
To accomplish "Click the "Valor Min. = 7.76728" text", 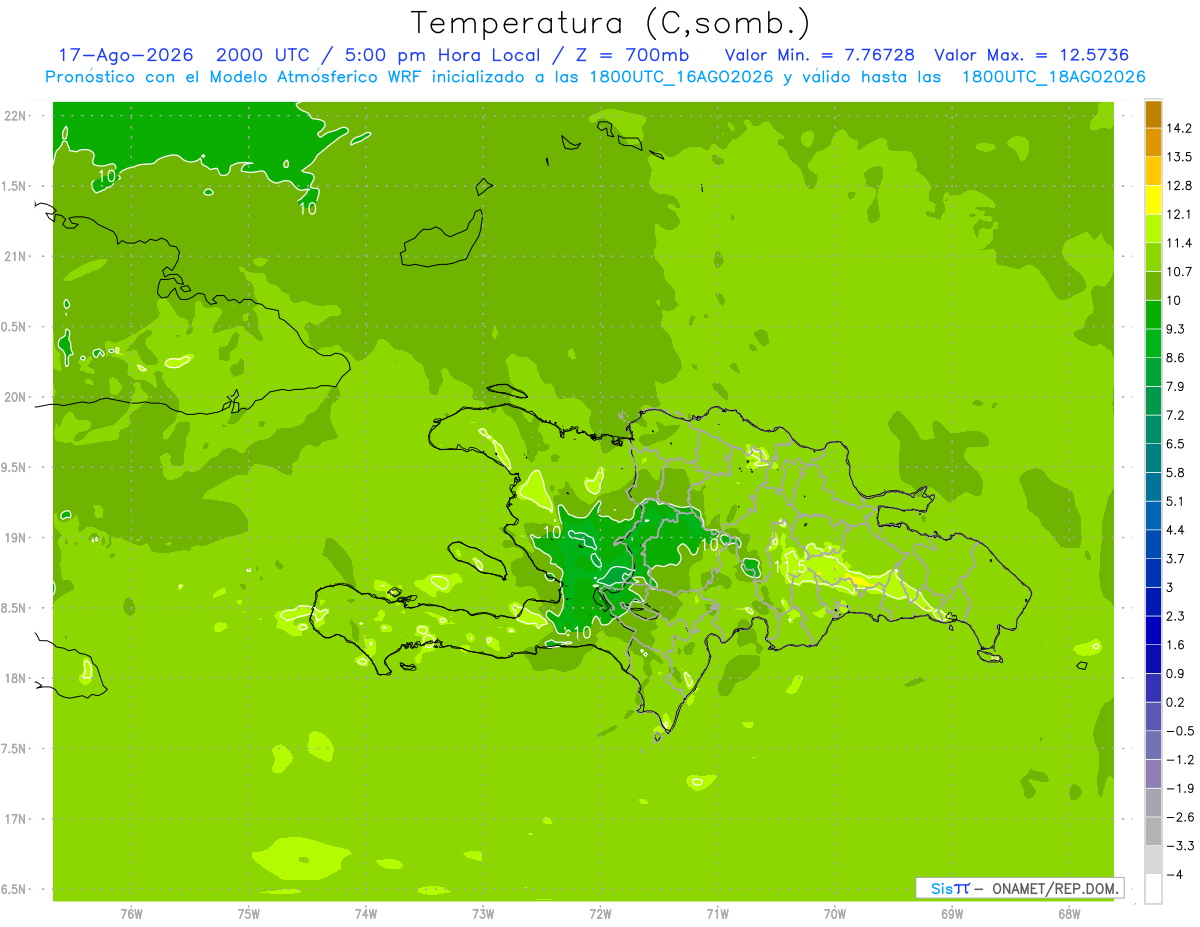I will pos(819,55).
